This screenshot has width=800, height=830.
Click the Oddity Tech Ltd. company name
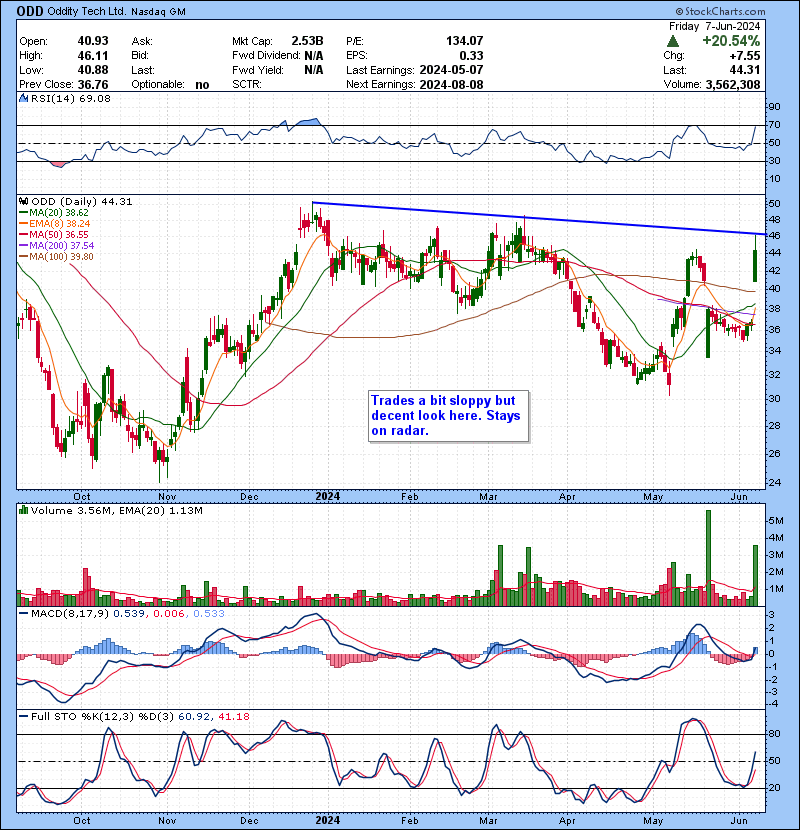87,11
